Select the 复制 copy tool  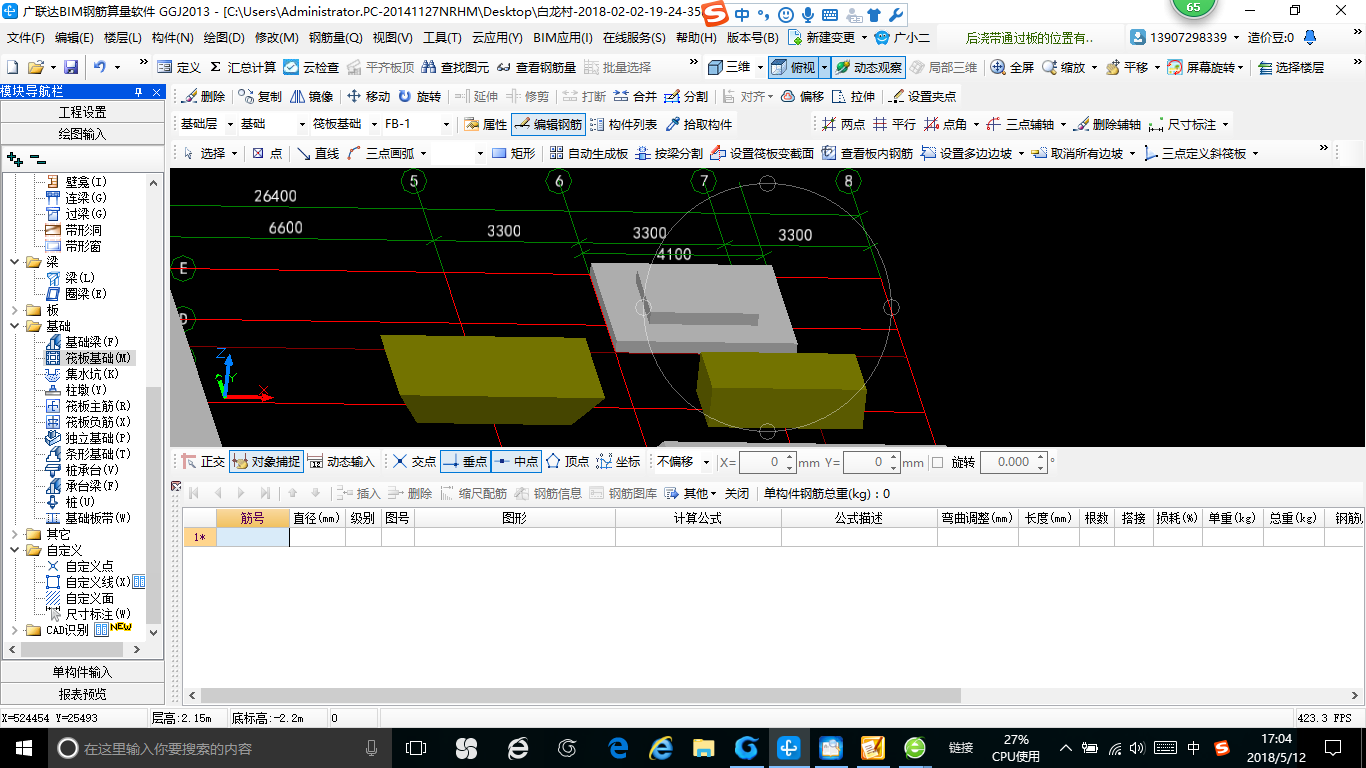click(260, 96)
